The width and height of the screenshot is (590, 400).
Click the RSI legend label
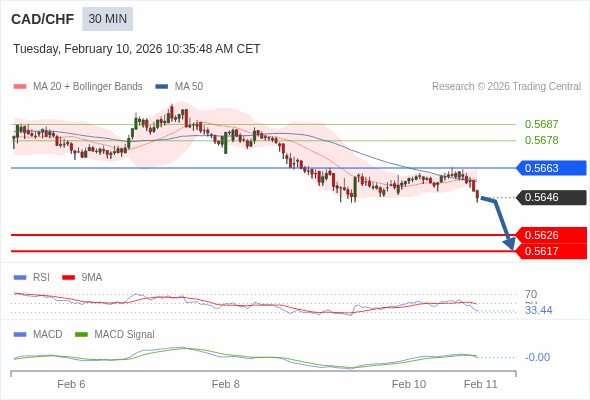(41, 278)
